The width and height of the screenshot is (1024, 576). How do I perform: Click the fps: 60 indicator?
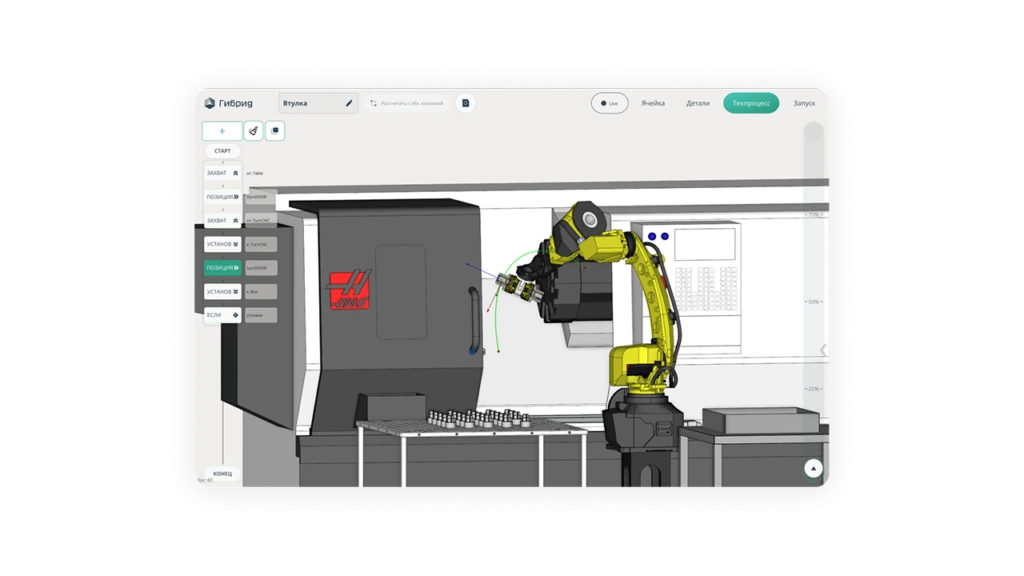(205, 480)
